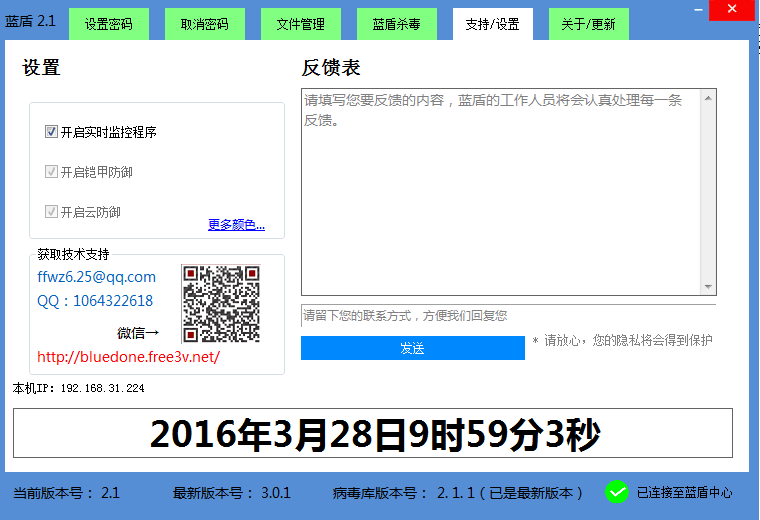Close the window with the red button
The width and height of the screenshot is (760, 520).
click(732, 10)
